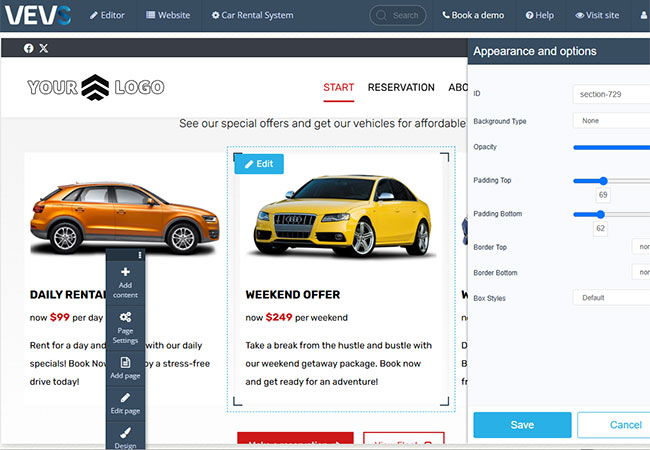
Task: Click Visit site
Action: click(597, 15)
